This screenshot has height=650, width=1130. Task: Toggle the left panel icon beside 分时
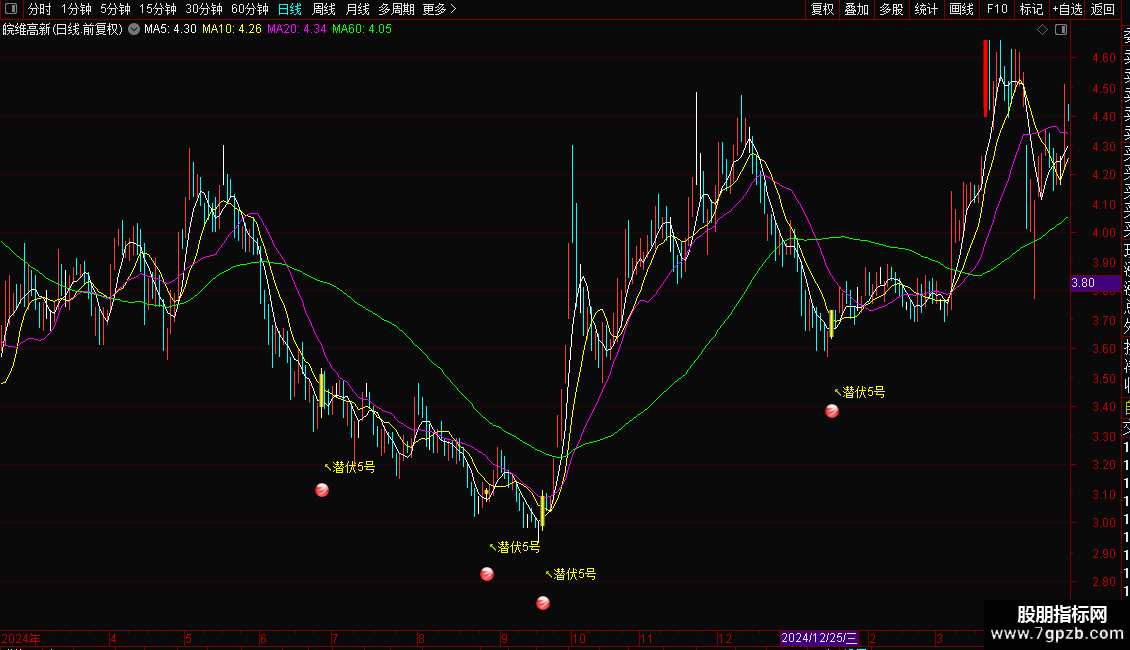coord(11,9)
